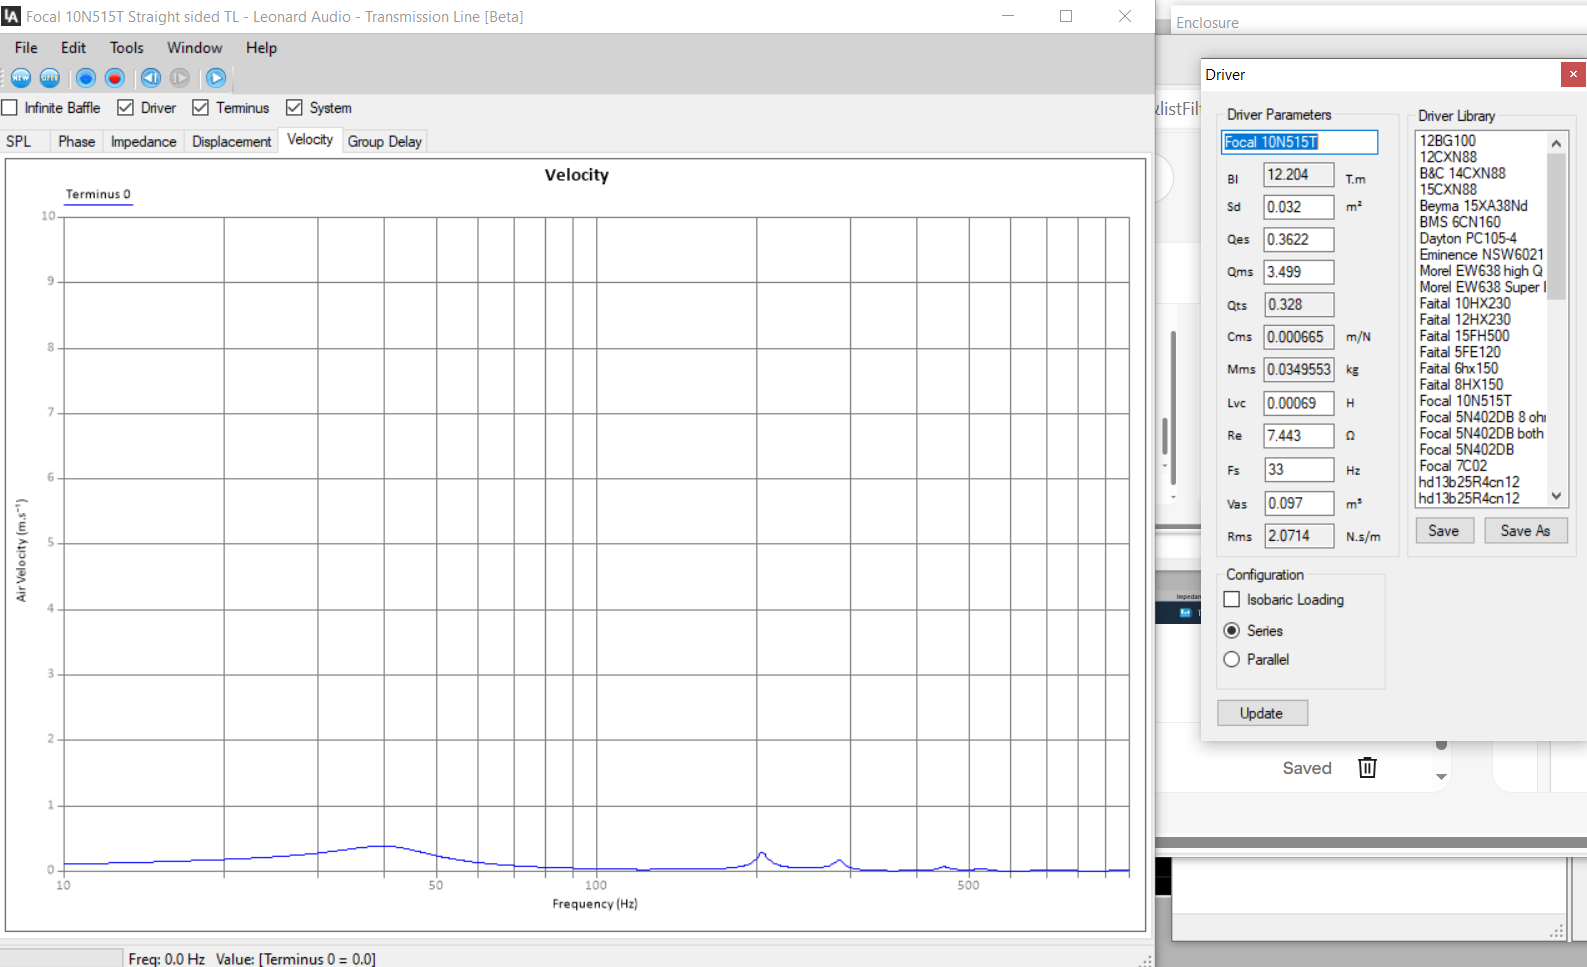Uncheck the Terminus curve checkbox
Viewport: 1587px width, 967px height.
point(201,108)
